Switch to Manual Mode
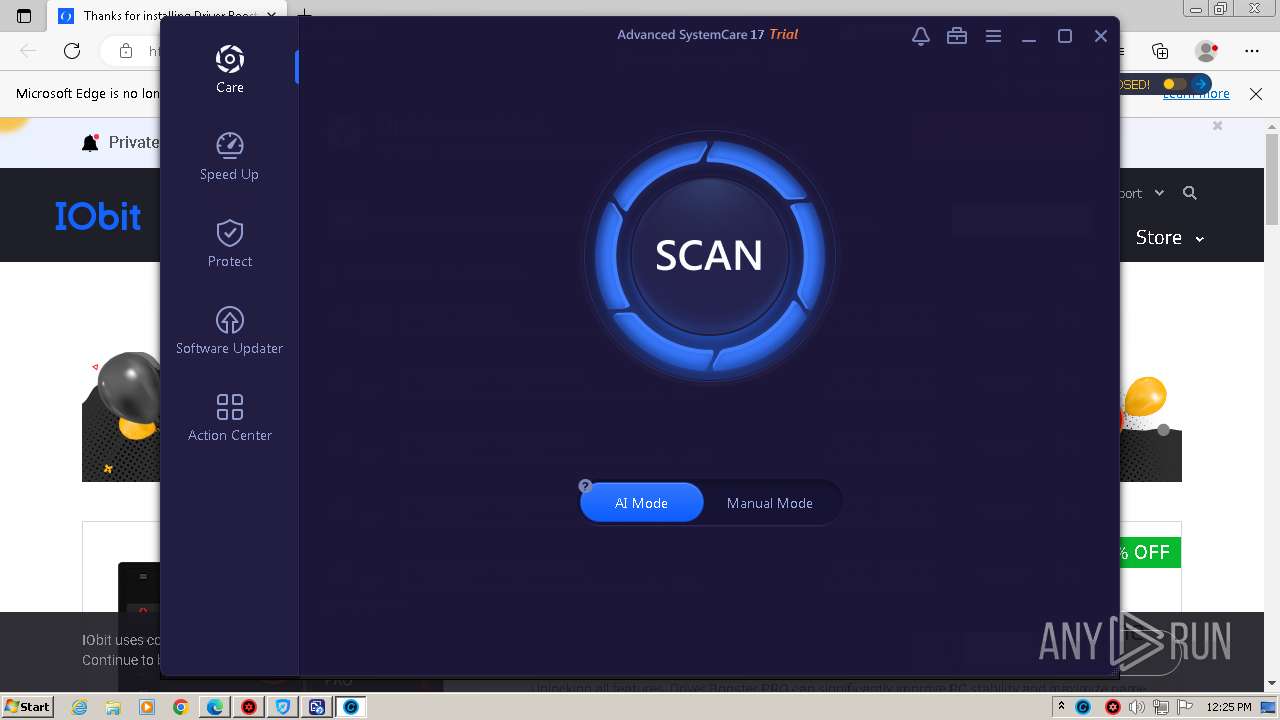 click(769, 503)
